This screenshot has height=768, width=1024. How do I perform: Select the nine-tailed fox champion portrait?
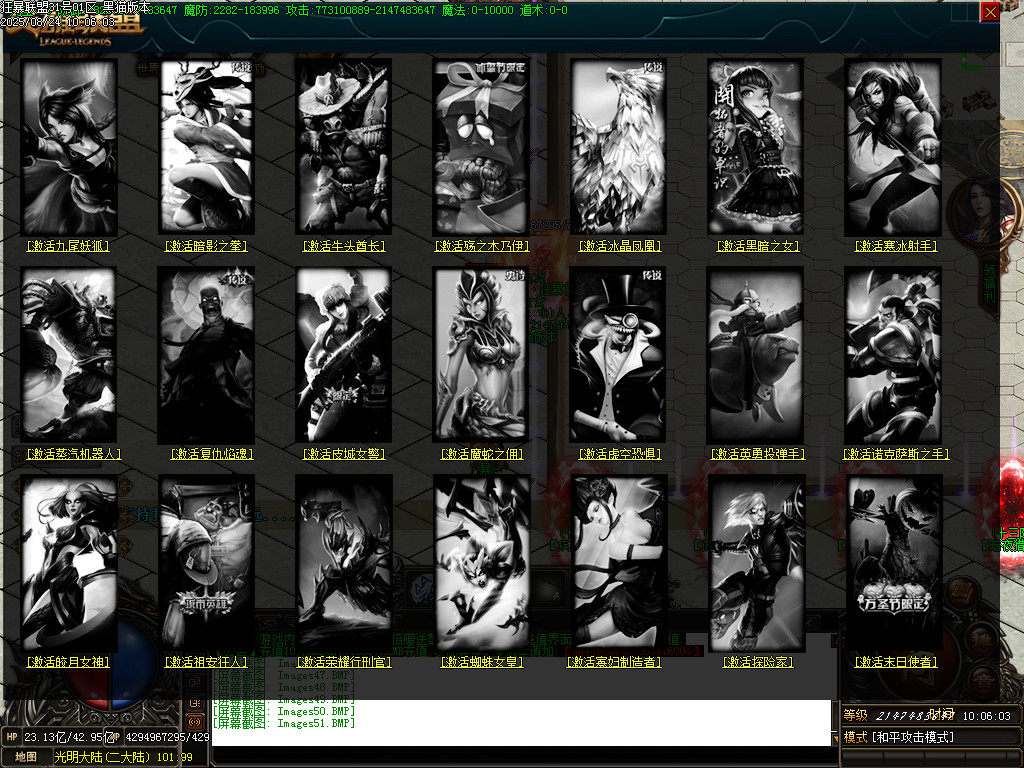point(69,147)
